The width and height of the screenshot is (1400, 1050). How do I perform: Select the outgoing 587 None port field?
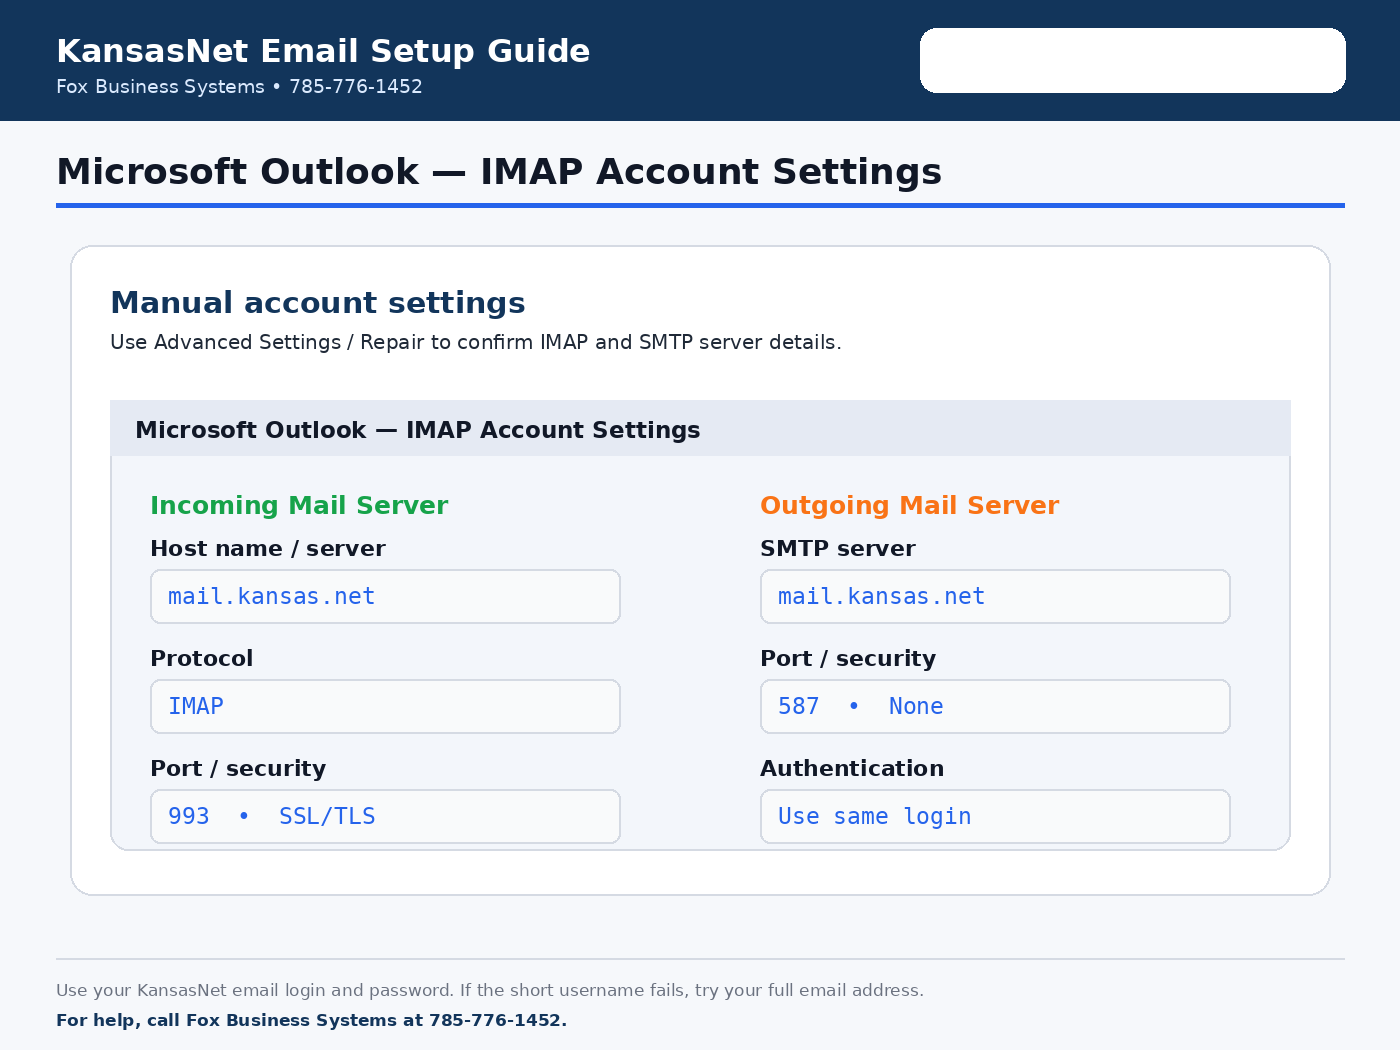tap(995, 707)
